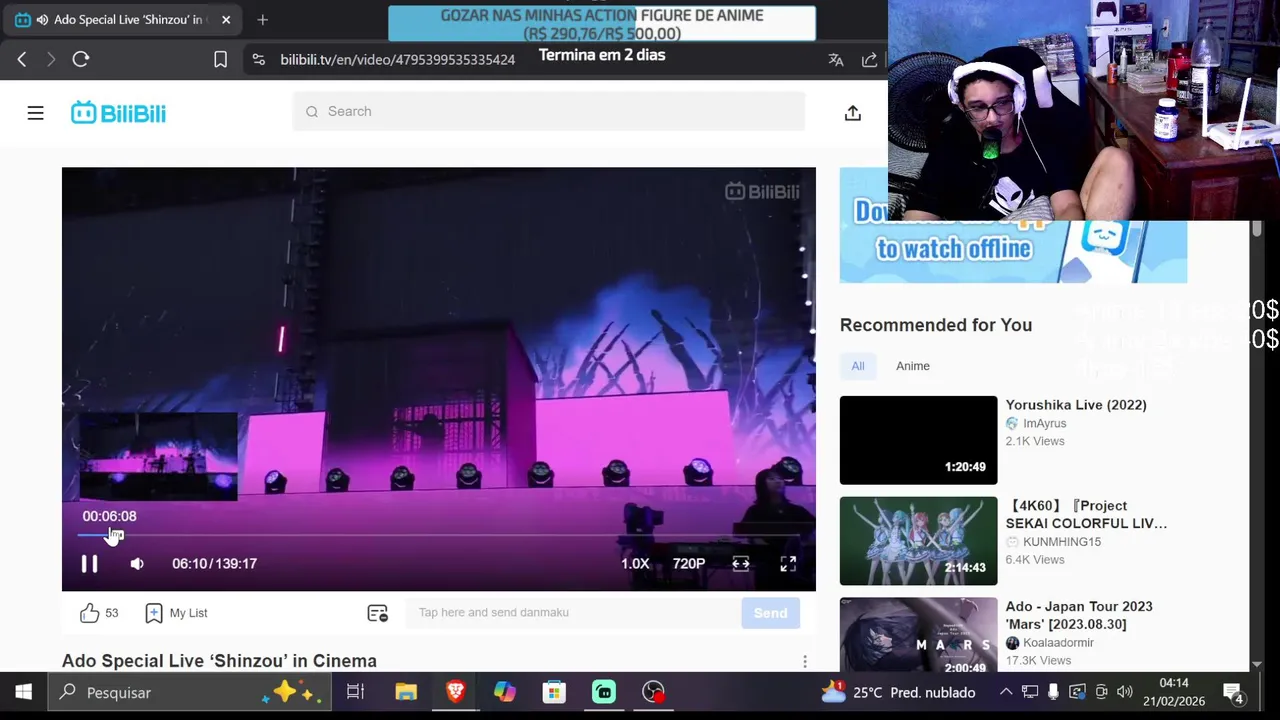Screen dimensions: 1280x720
Task: Select the All recommendations tab
Action: 858,366
